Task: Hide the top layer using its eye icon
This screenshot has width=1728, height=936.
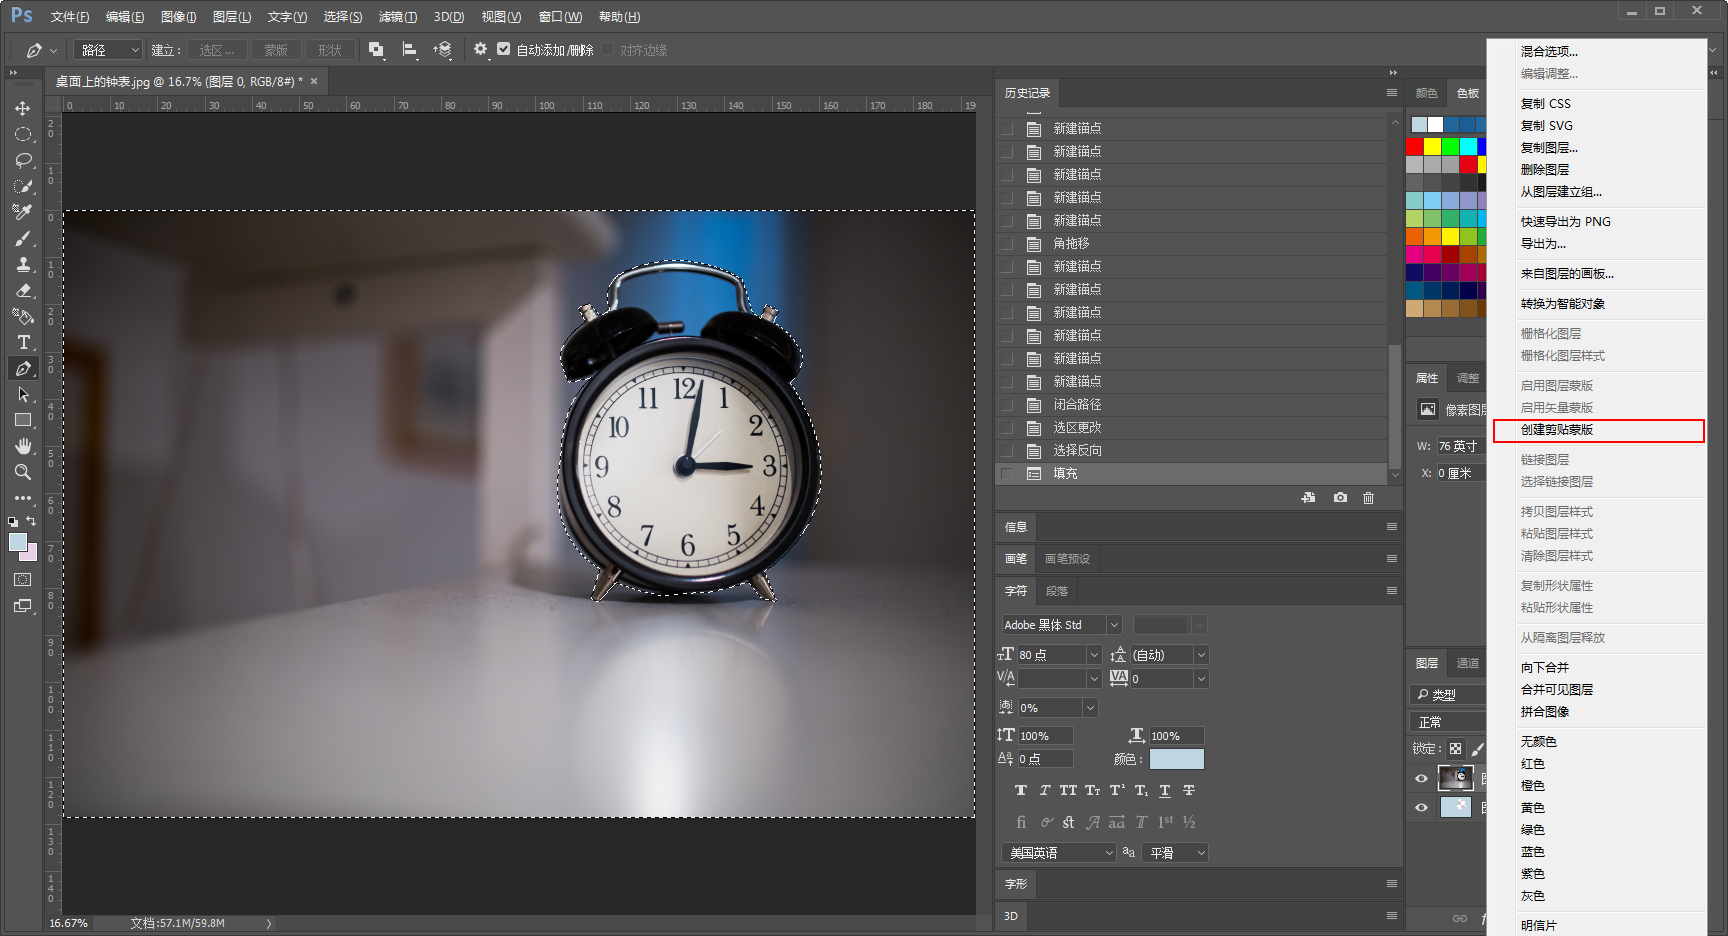Action: pyautogui.click(x=1421, y=778)
